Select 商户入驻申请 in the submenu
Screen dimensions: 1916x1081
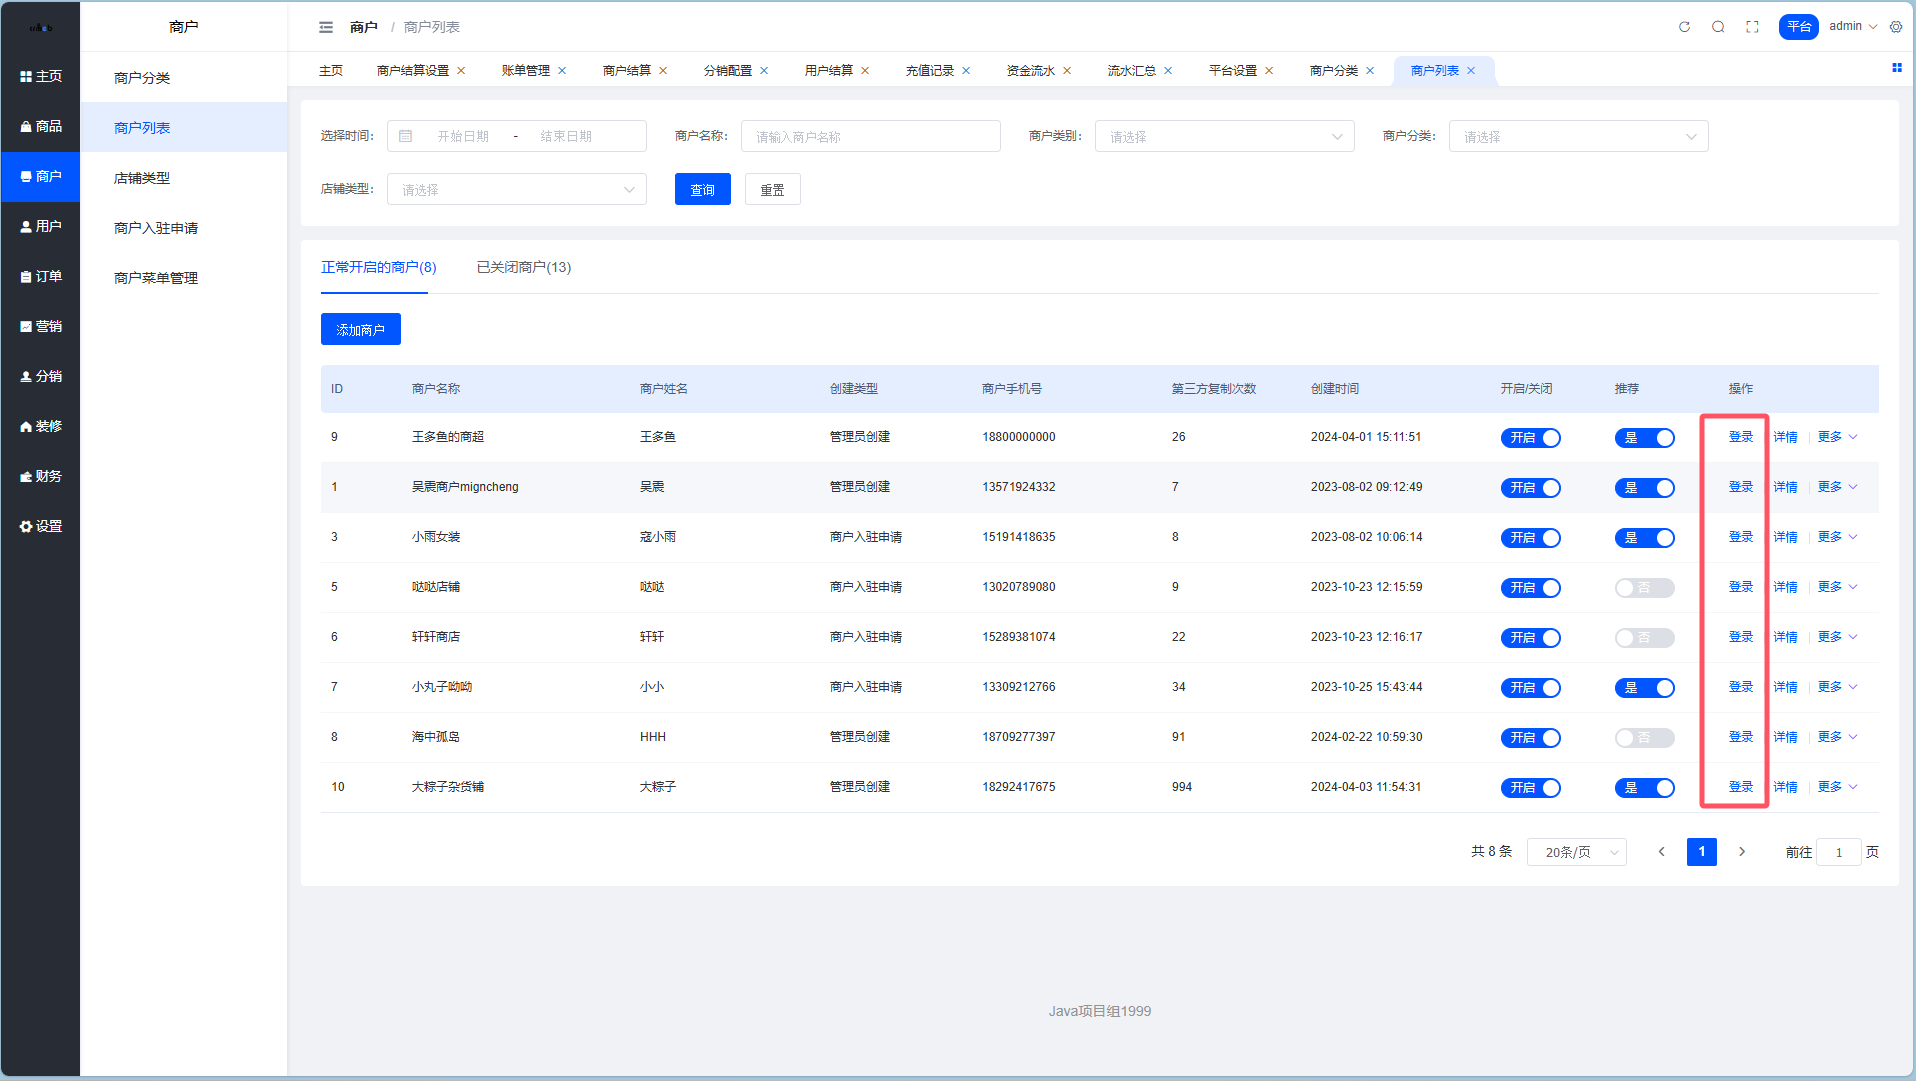coord(156,228)
